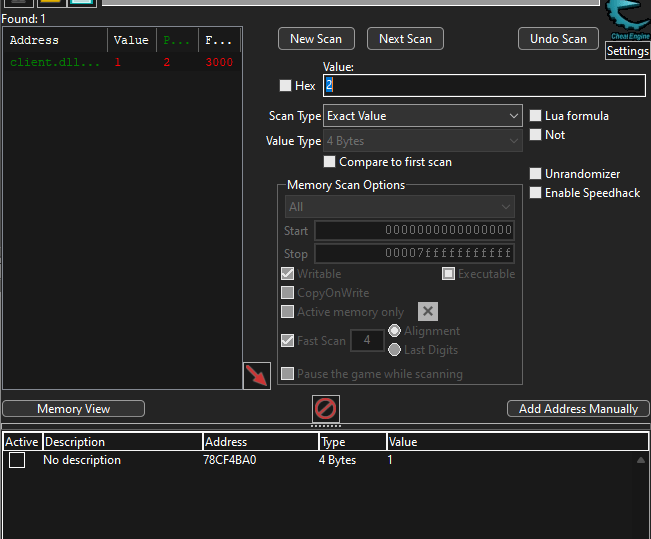
Task: Click the X beside Active memory only
Action: pos(428,311)
